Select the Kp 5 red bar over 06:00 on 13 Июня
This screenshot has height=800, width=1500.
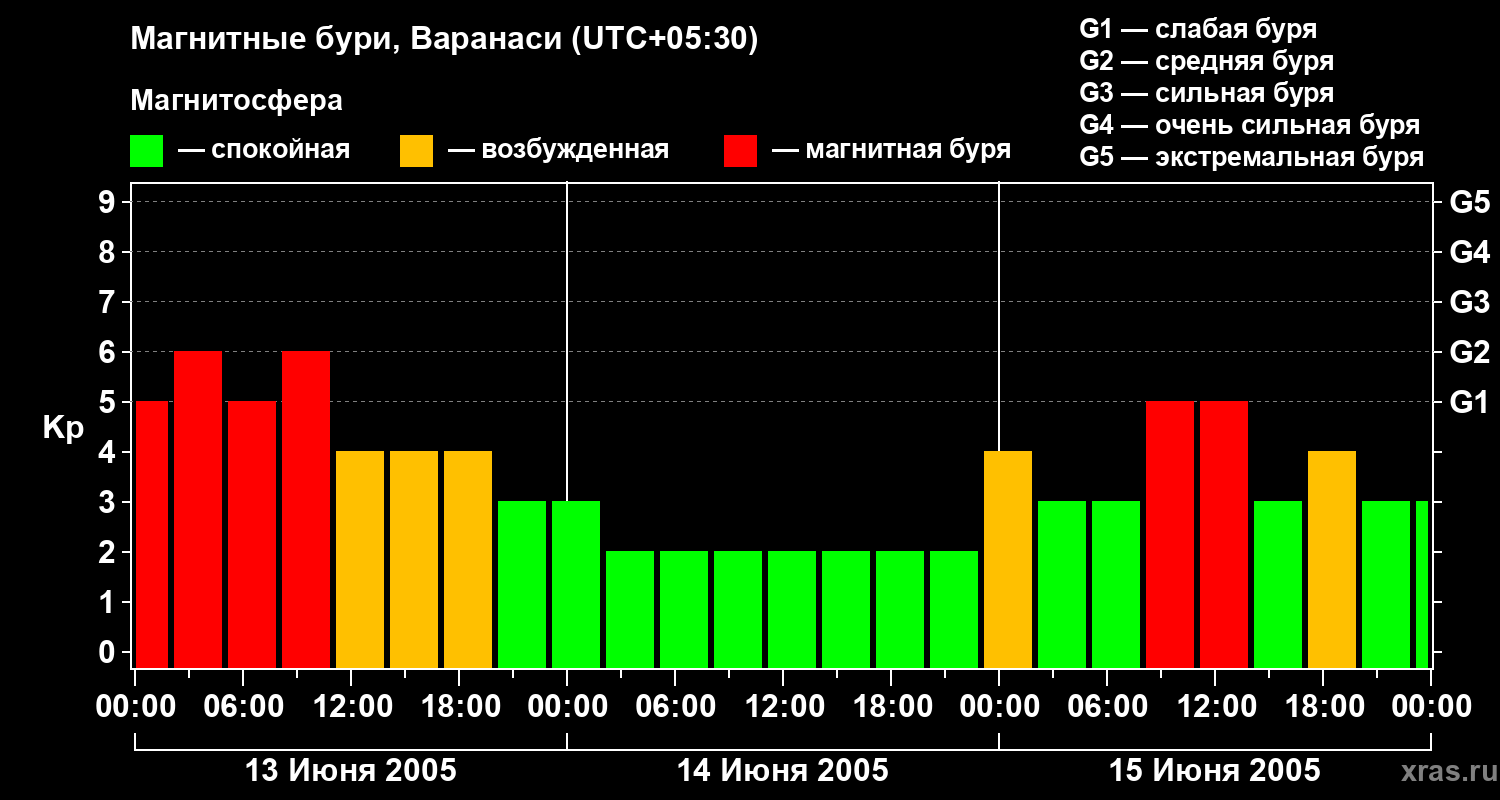point(252,535)
